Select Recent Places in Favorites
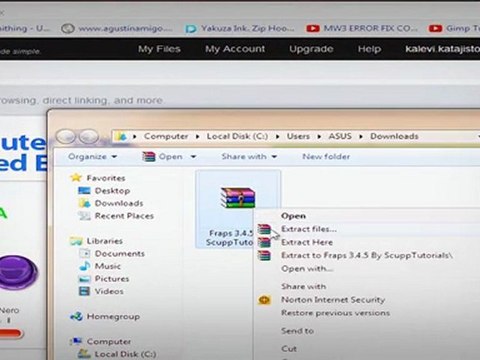This screenshot has height=360, width=480. tap(124, 216)
